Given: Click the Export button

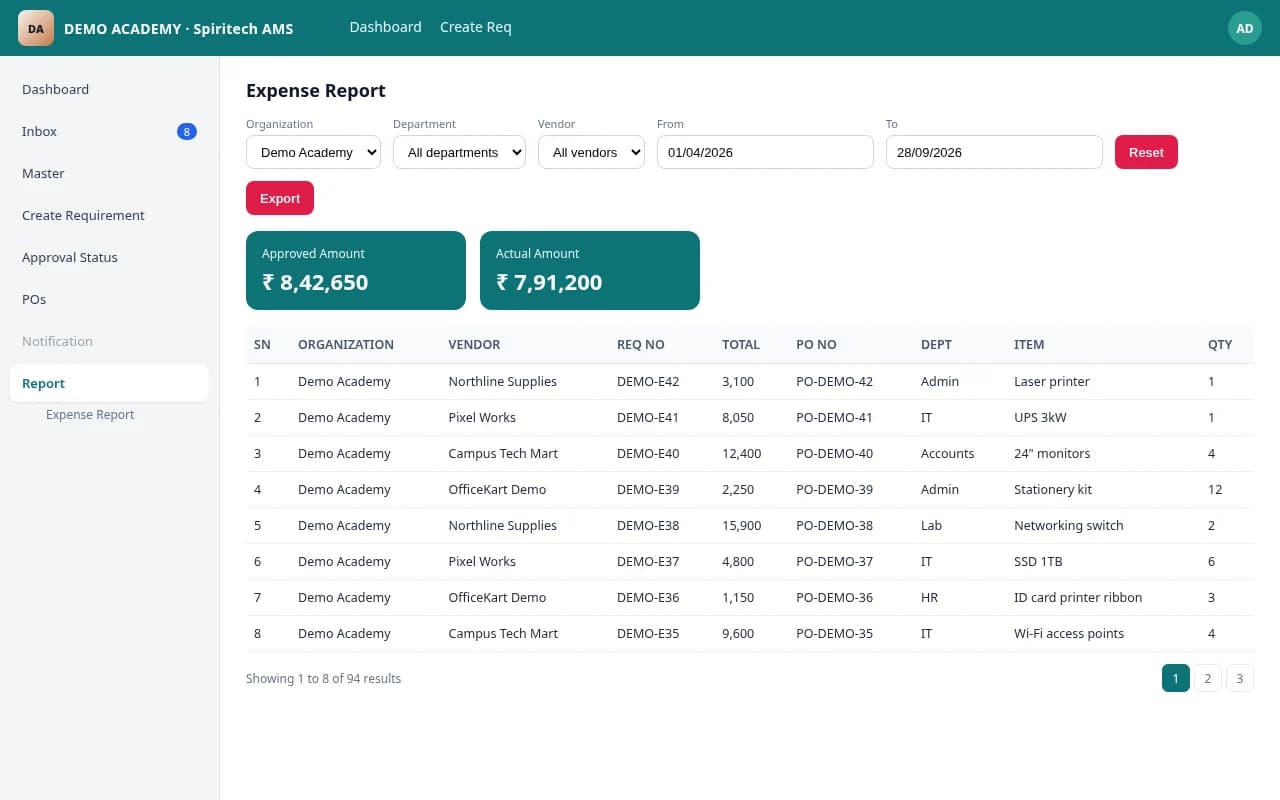Looking at the screenshot, I should (280, 198).
